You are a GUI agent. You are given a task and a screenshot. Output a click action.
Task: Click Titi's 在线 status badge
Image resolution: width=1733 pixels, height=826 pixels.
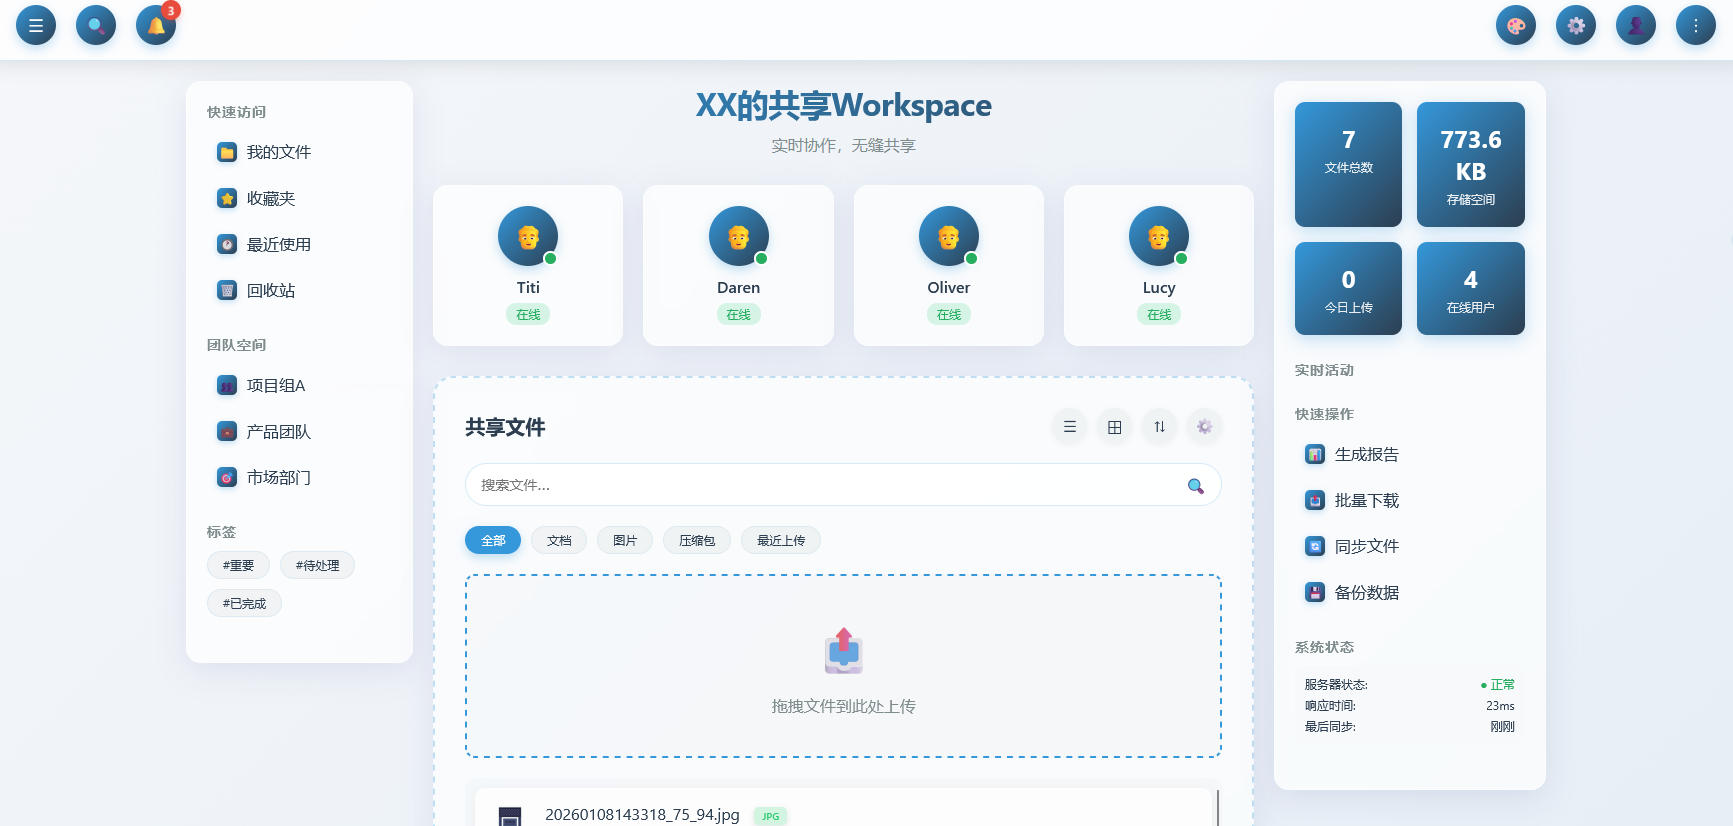pos(528,314)
